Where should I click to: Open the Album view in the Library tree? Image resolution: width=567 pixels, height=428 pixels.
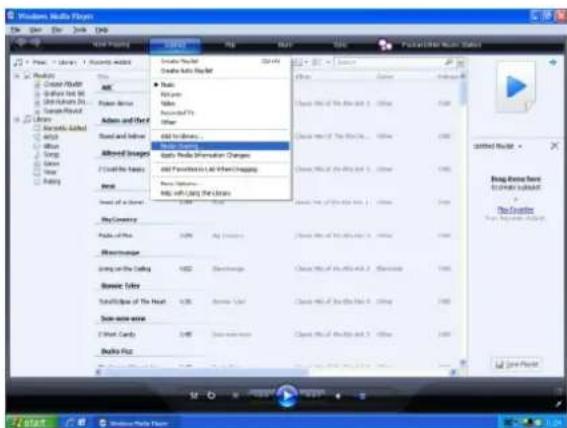51,146
